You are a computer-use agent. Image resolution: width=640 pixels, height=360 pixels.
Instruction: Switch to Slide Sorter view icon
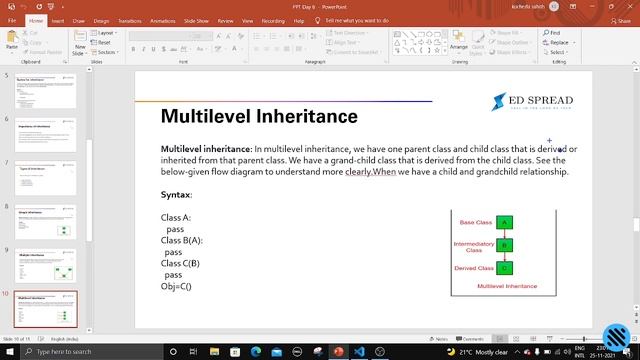[x=516, y=339]
